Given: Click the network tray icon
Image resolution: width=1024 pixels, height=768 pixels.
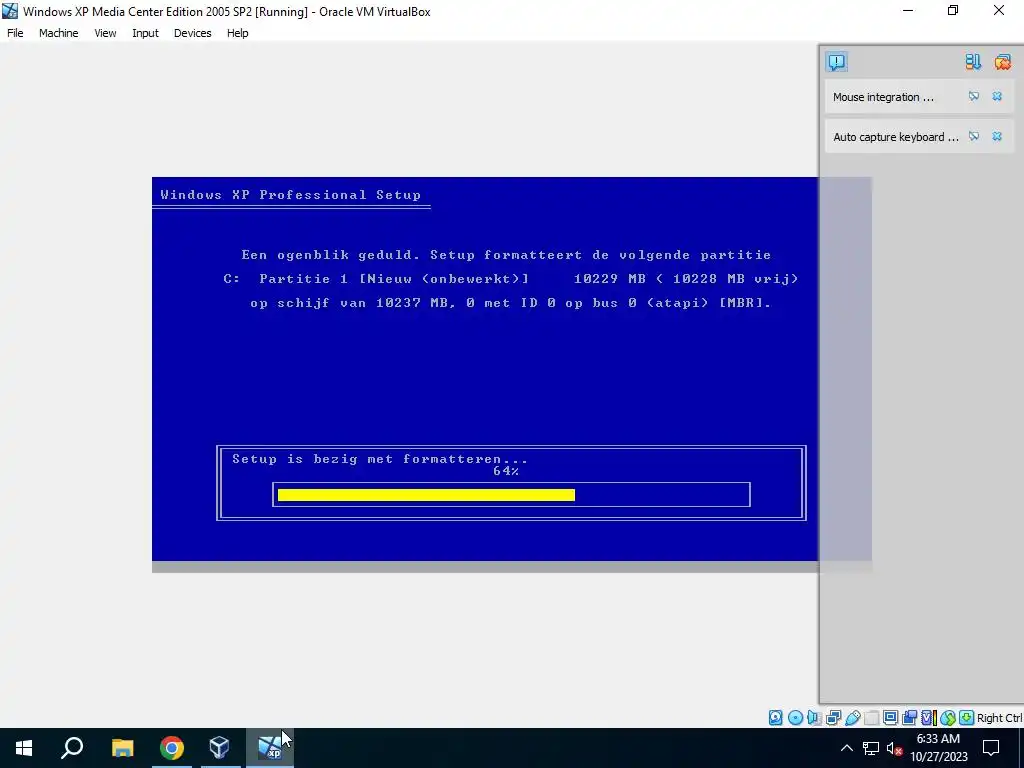Looking at the screenshot, I should pyautogui.click(x=871, y=748).
